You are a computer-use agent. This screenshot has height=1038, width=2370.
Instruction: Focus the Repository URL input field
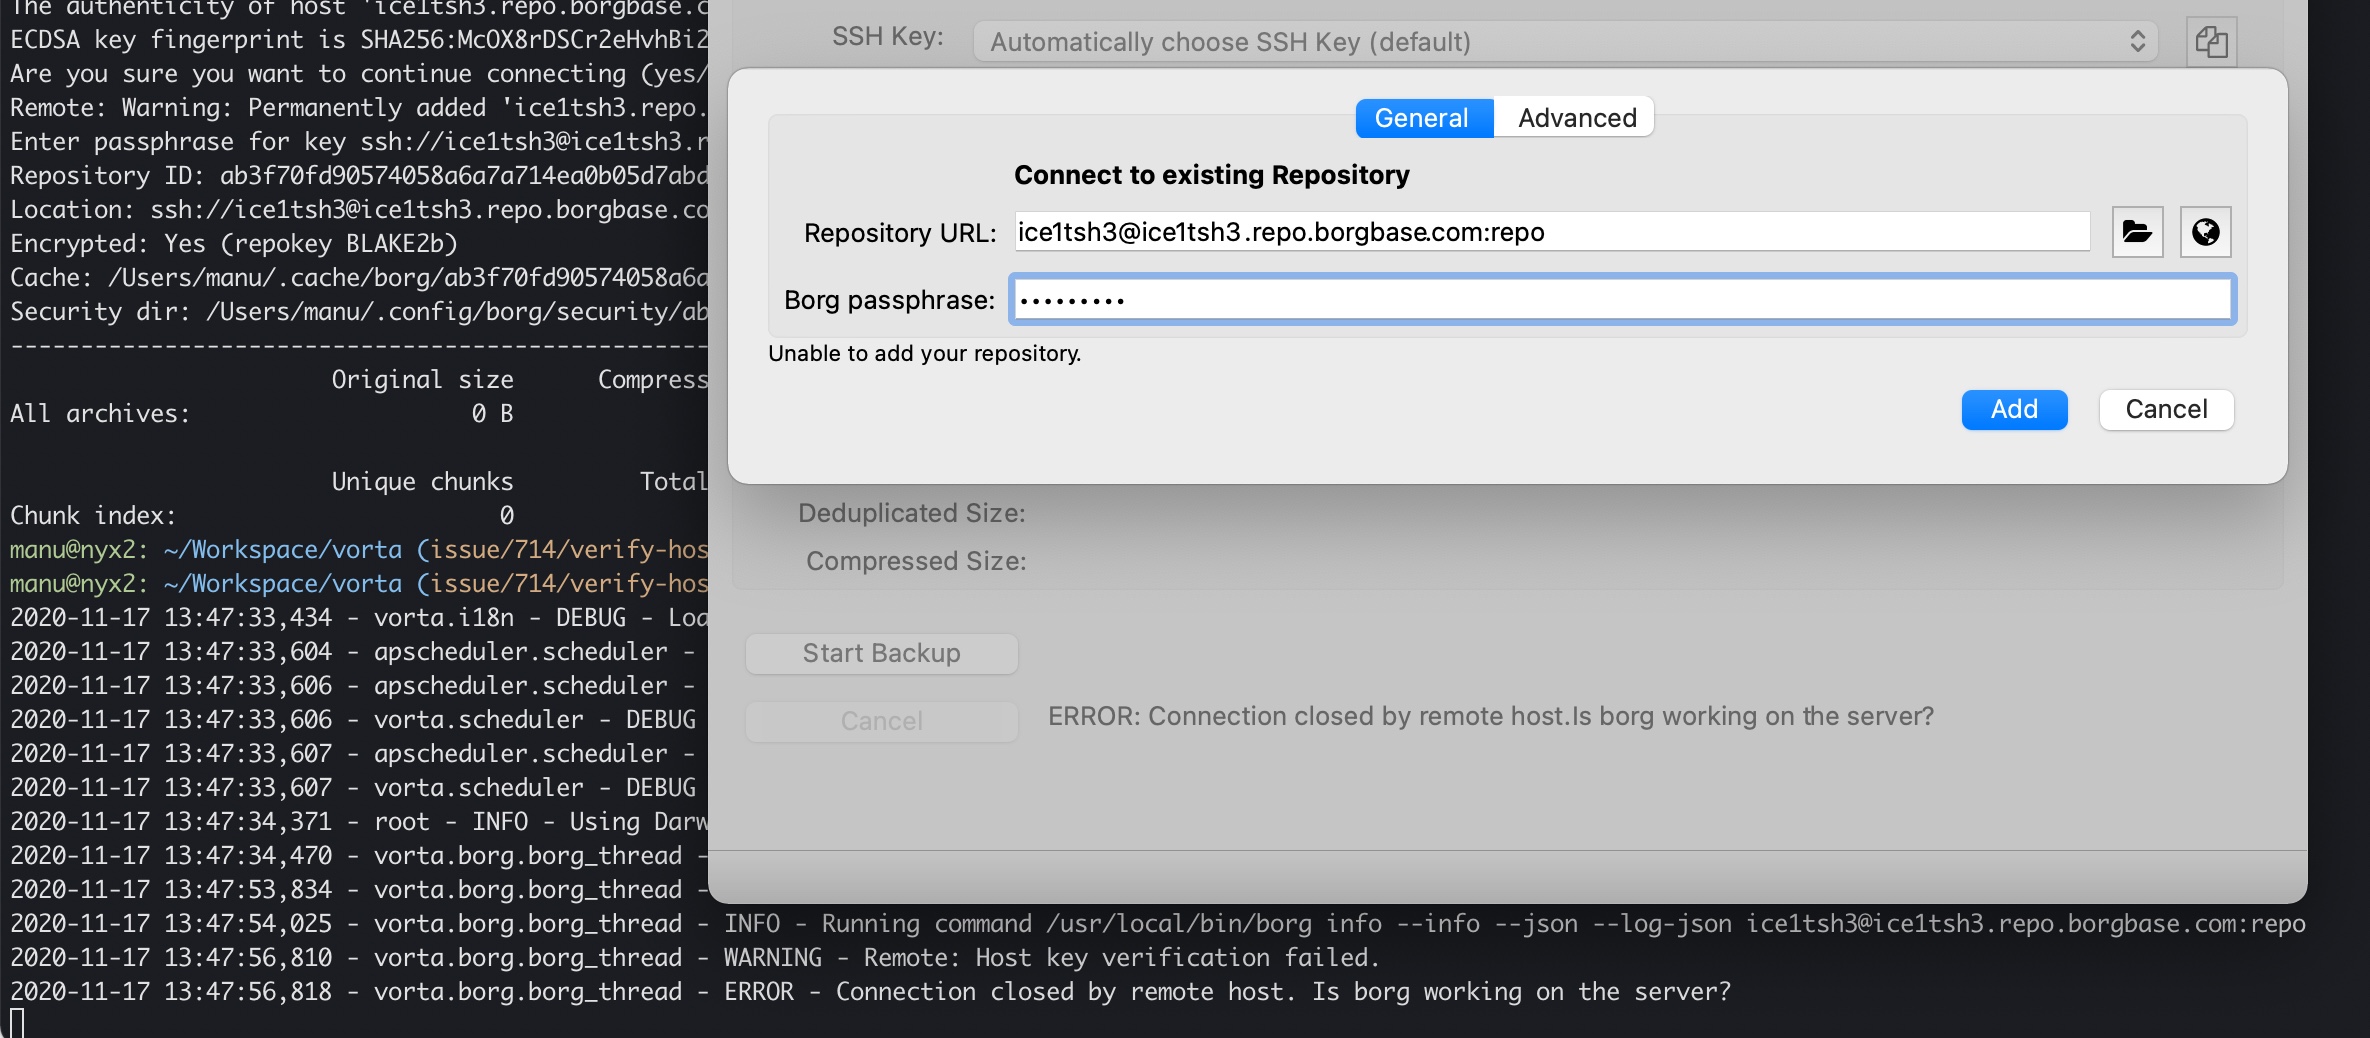click(1552, 232)
